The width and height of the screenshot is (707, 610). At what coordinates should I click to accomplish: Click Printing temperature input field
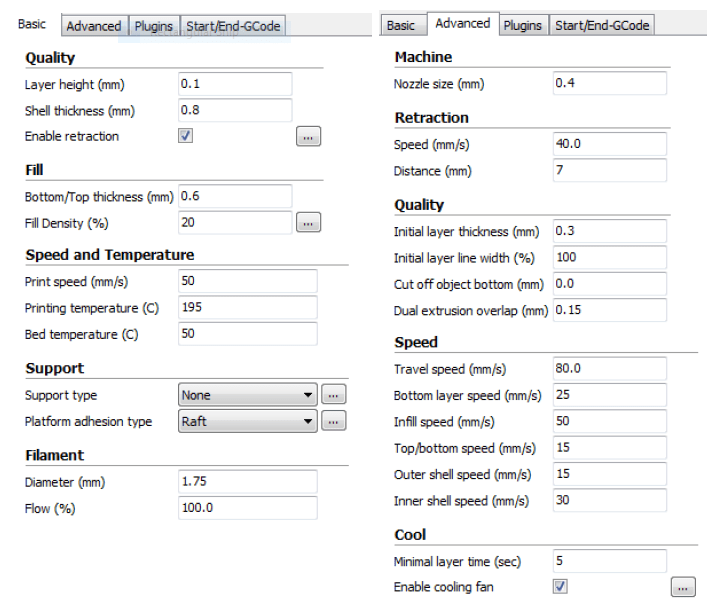coord(248,307)
